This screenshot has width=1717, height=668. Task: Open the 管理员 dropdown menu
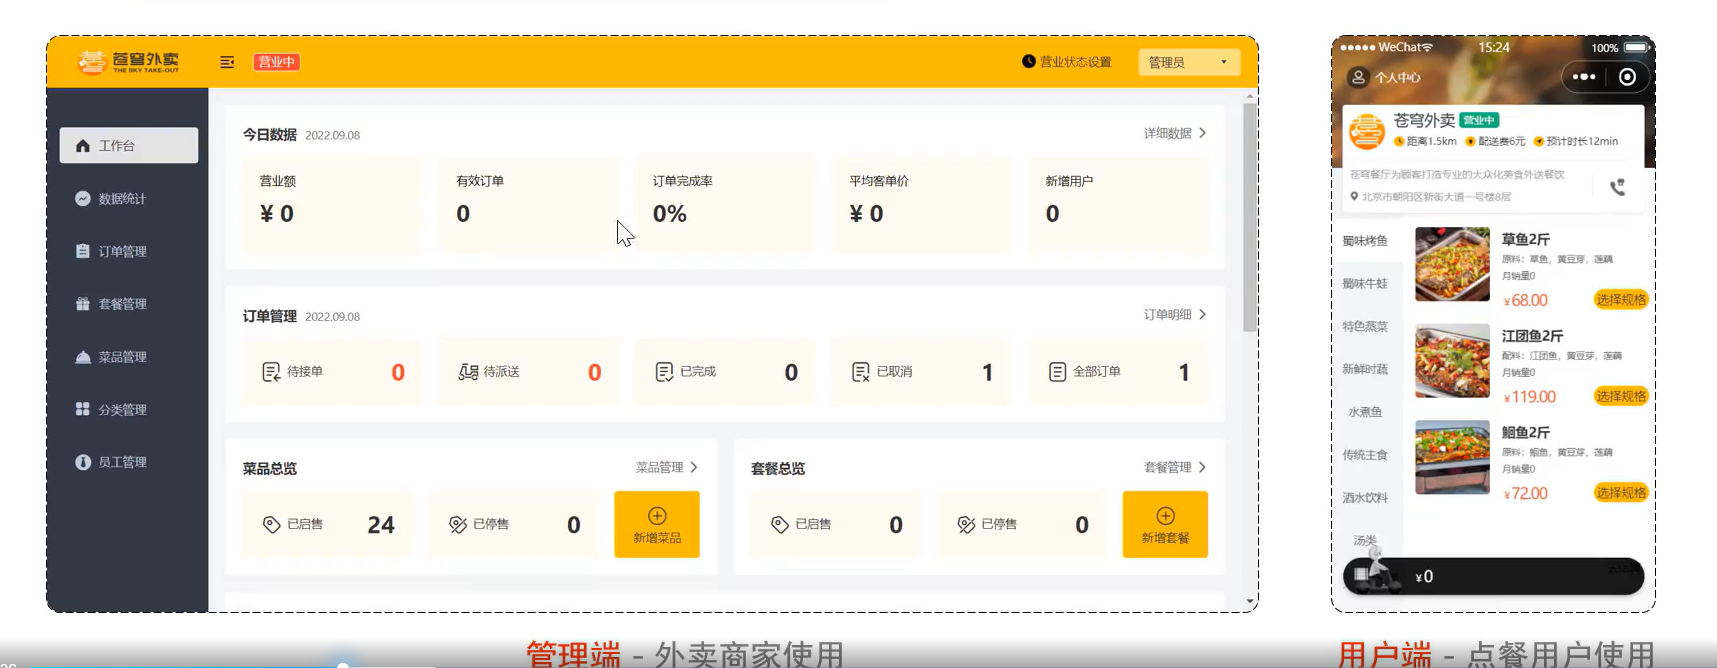[1189, 62]
